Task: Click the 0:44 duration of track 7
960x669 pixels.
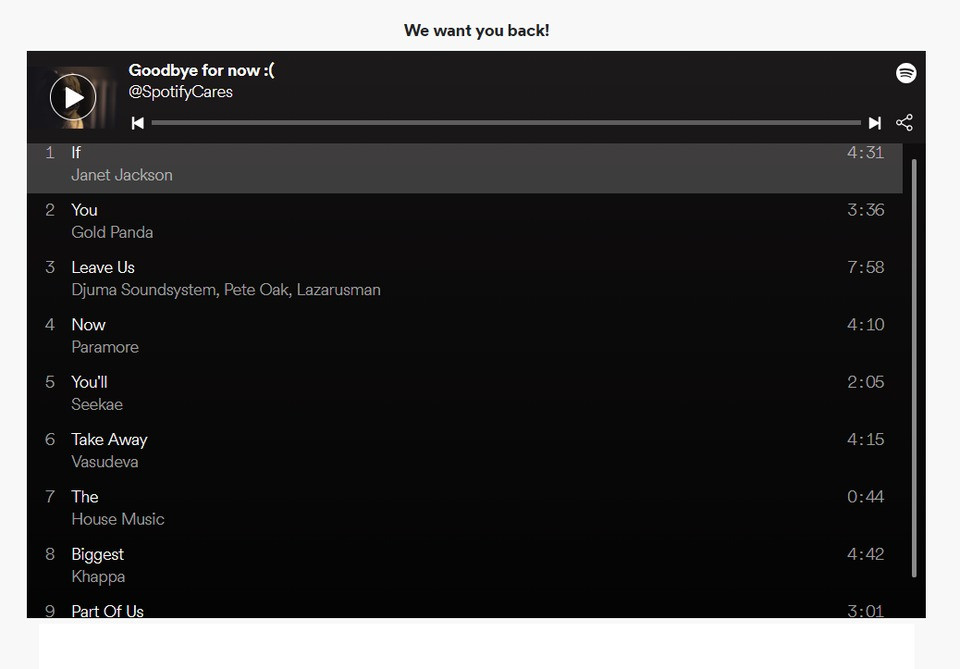Action: [x=865, y=496]
